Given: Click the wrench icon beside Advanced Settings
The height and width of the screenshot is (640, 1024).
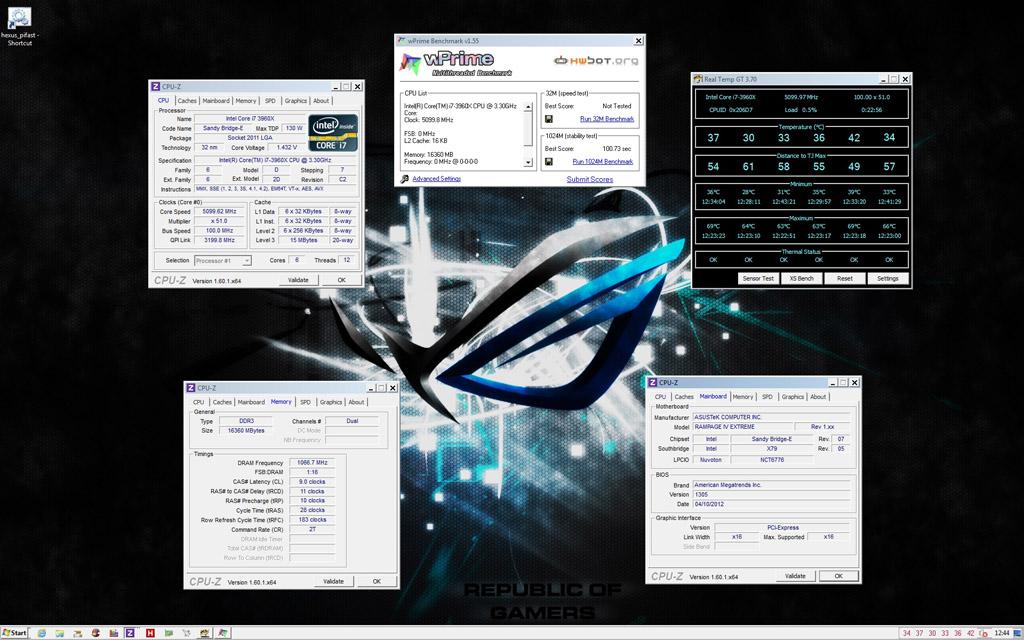Looking at the screenshot, I should pyautogui.click(x=404, y=179).
